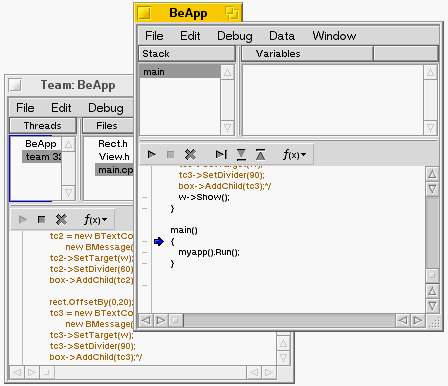Open the Debug menu in BeApp window
Screen dimensions: 448x386
235,36
